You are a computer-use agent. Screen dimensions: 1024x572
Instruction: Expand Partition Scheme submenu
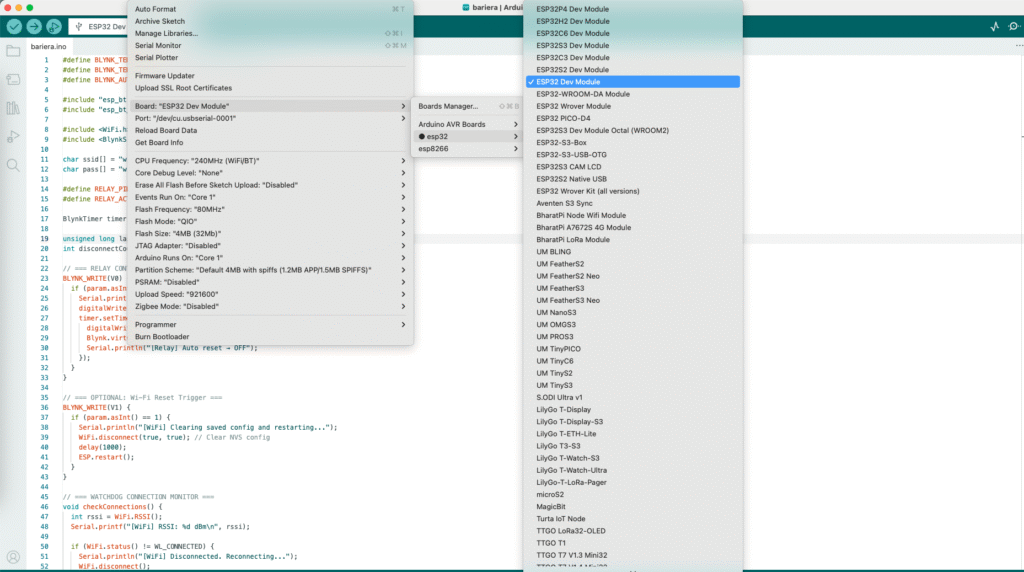click(270, 270)
